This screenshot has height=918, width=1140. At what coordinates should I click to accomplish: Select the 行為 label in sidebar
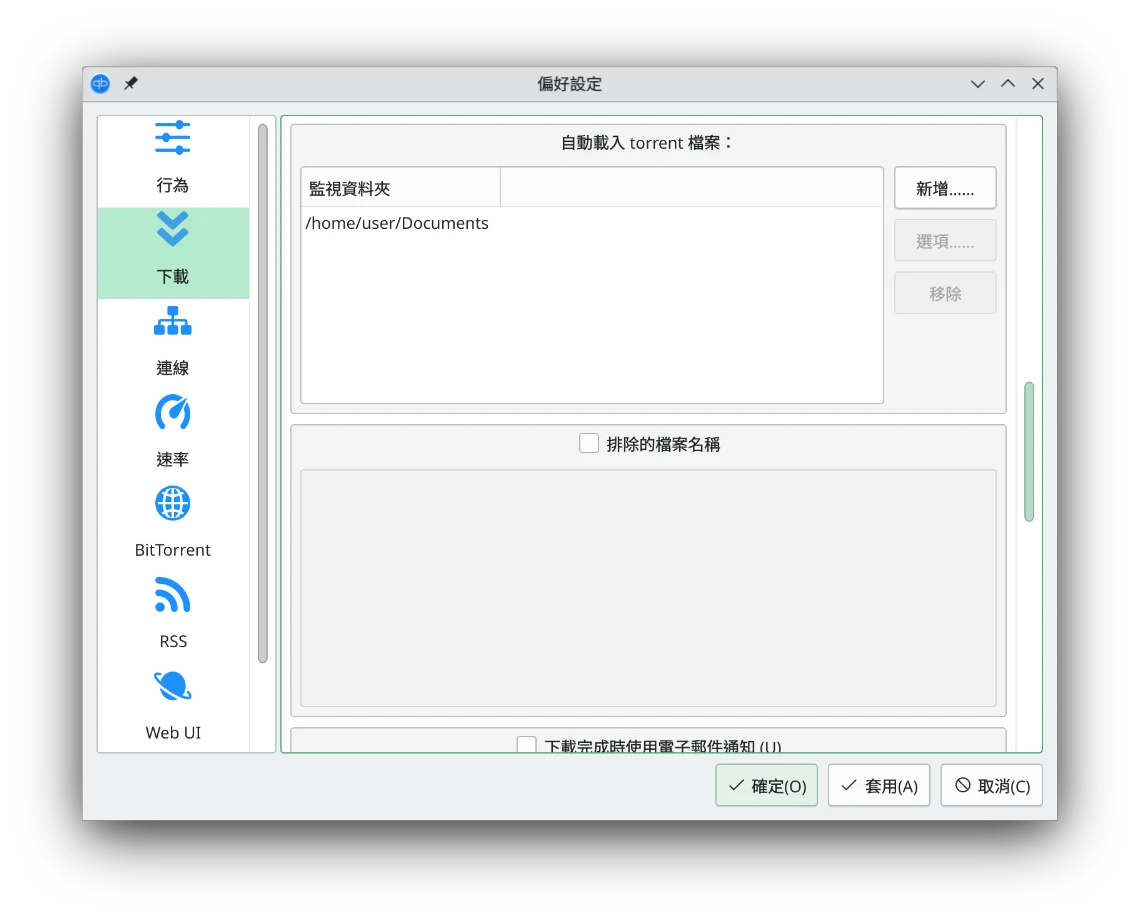pyautogui.click(x=172, y=185)
